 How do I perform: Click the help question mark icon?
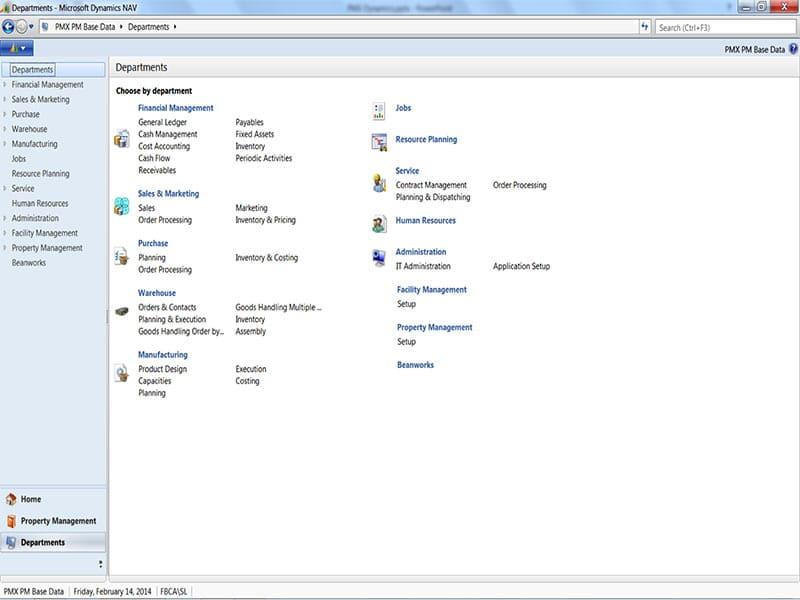coord(793,49)
